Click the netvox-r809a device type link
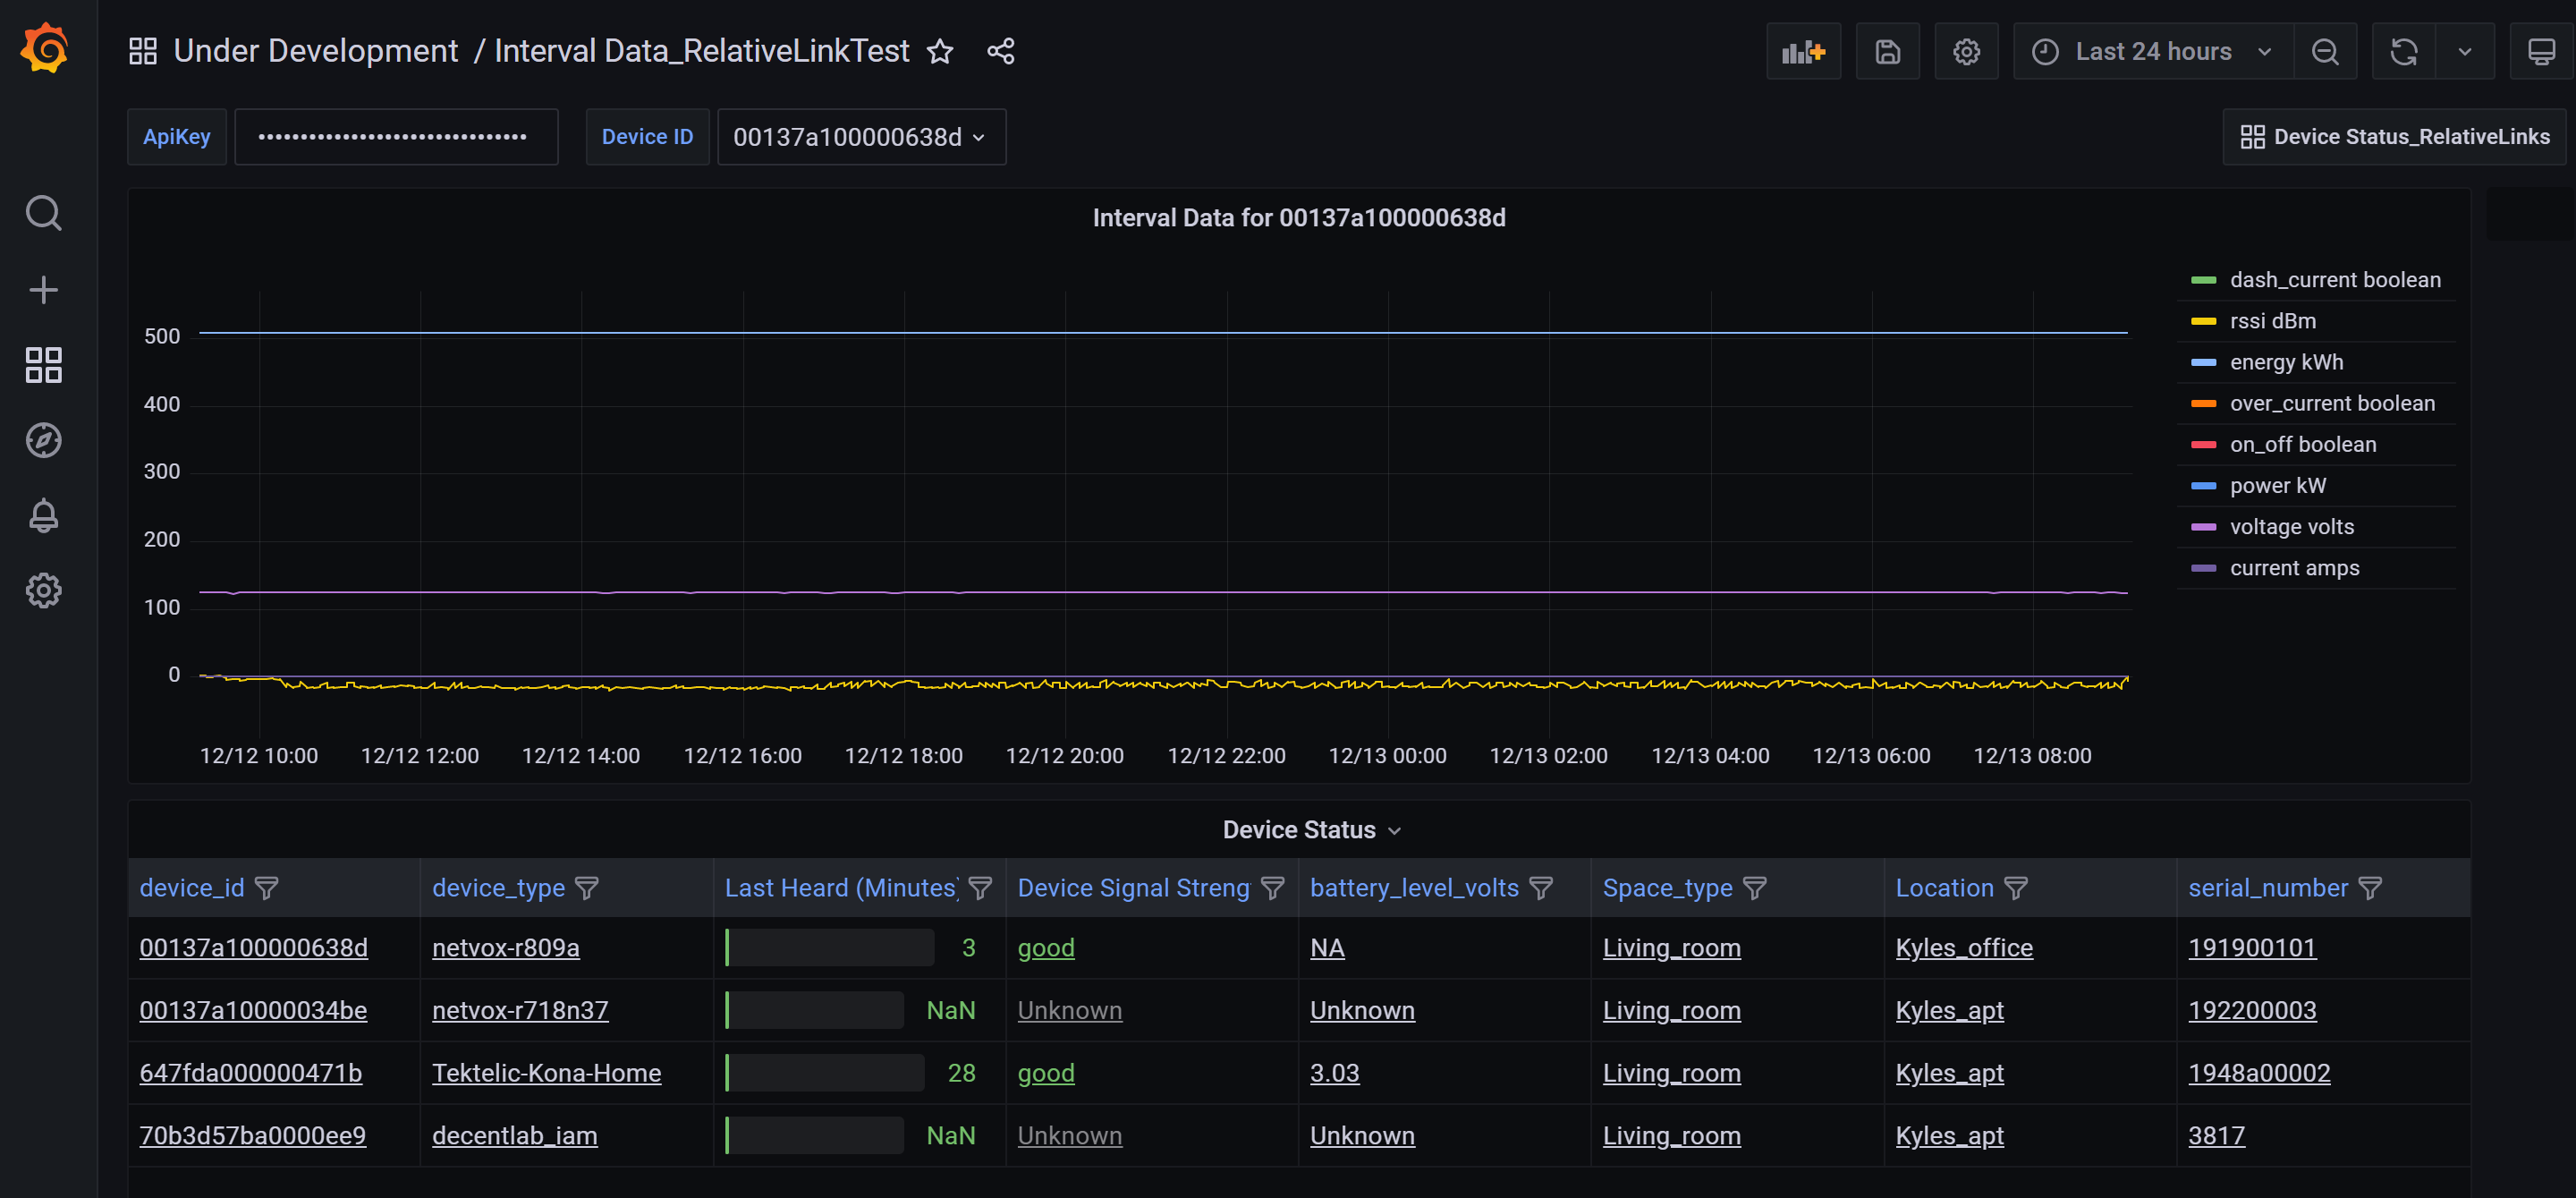 505,947
